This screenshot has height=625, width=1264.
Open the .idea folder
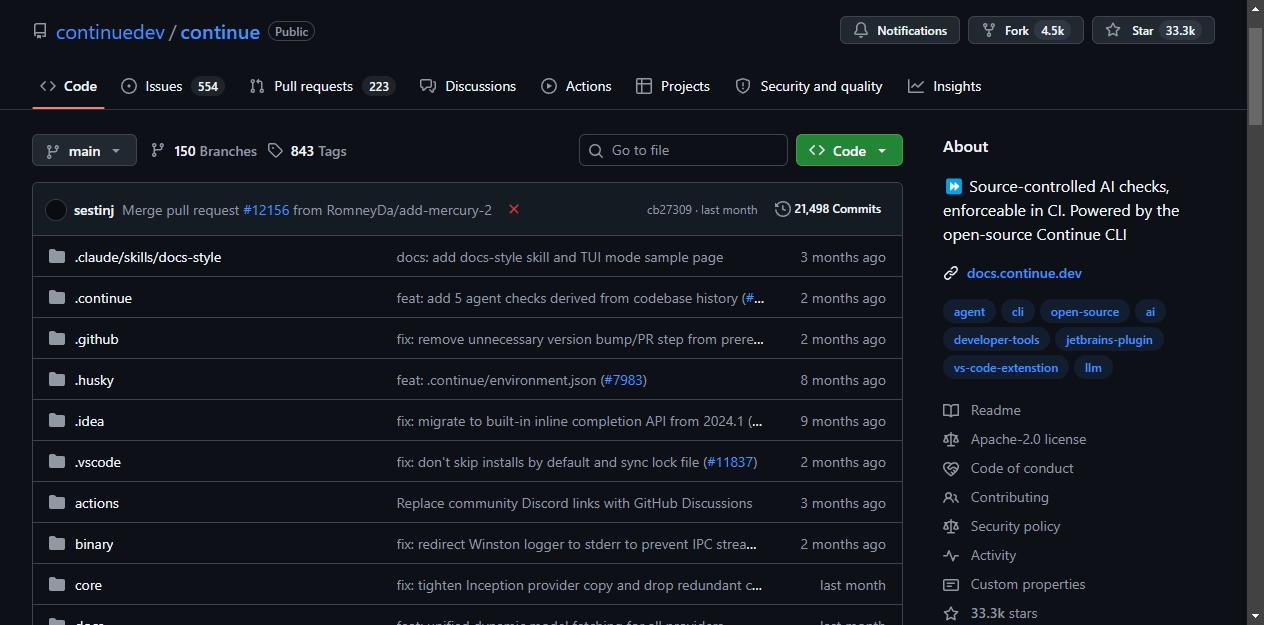tap(89, 421)
